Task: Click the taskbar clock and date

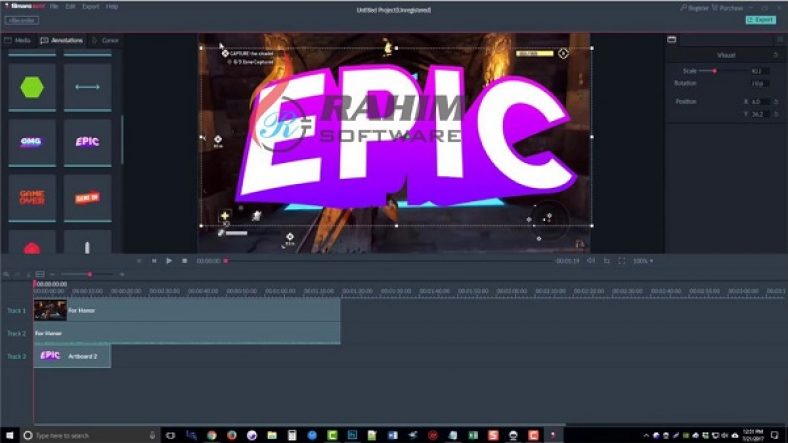Action: (753, 435)
